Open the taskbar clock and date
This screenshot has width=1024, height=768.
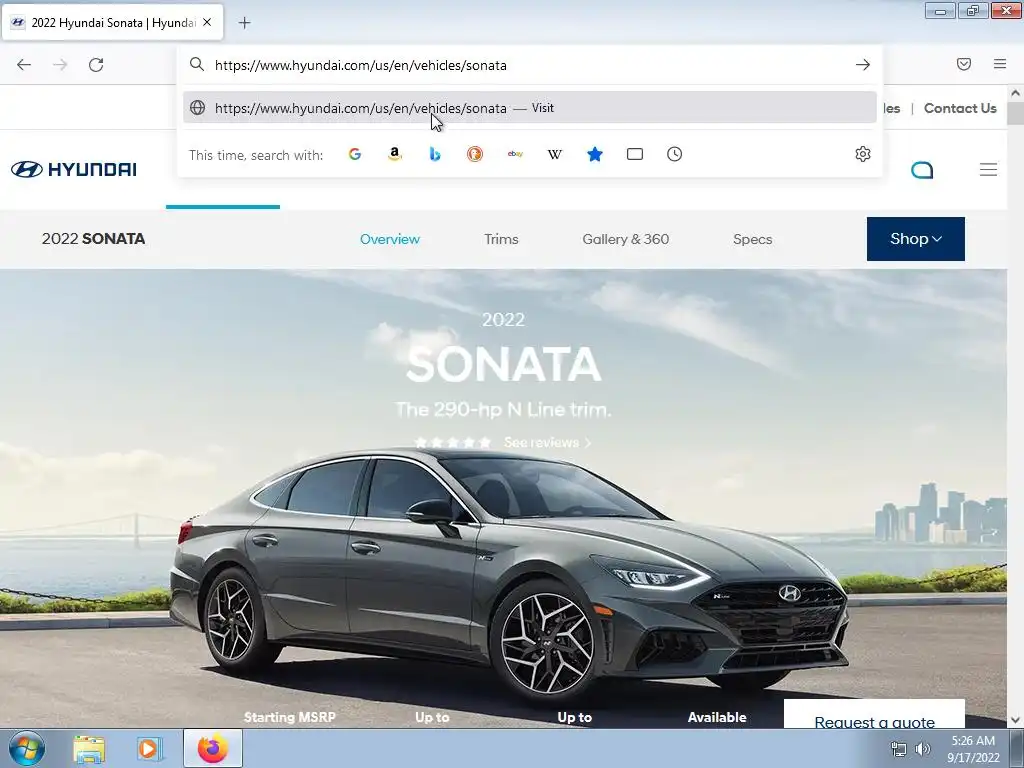(x=973, y=749)
